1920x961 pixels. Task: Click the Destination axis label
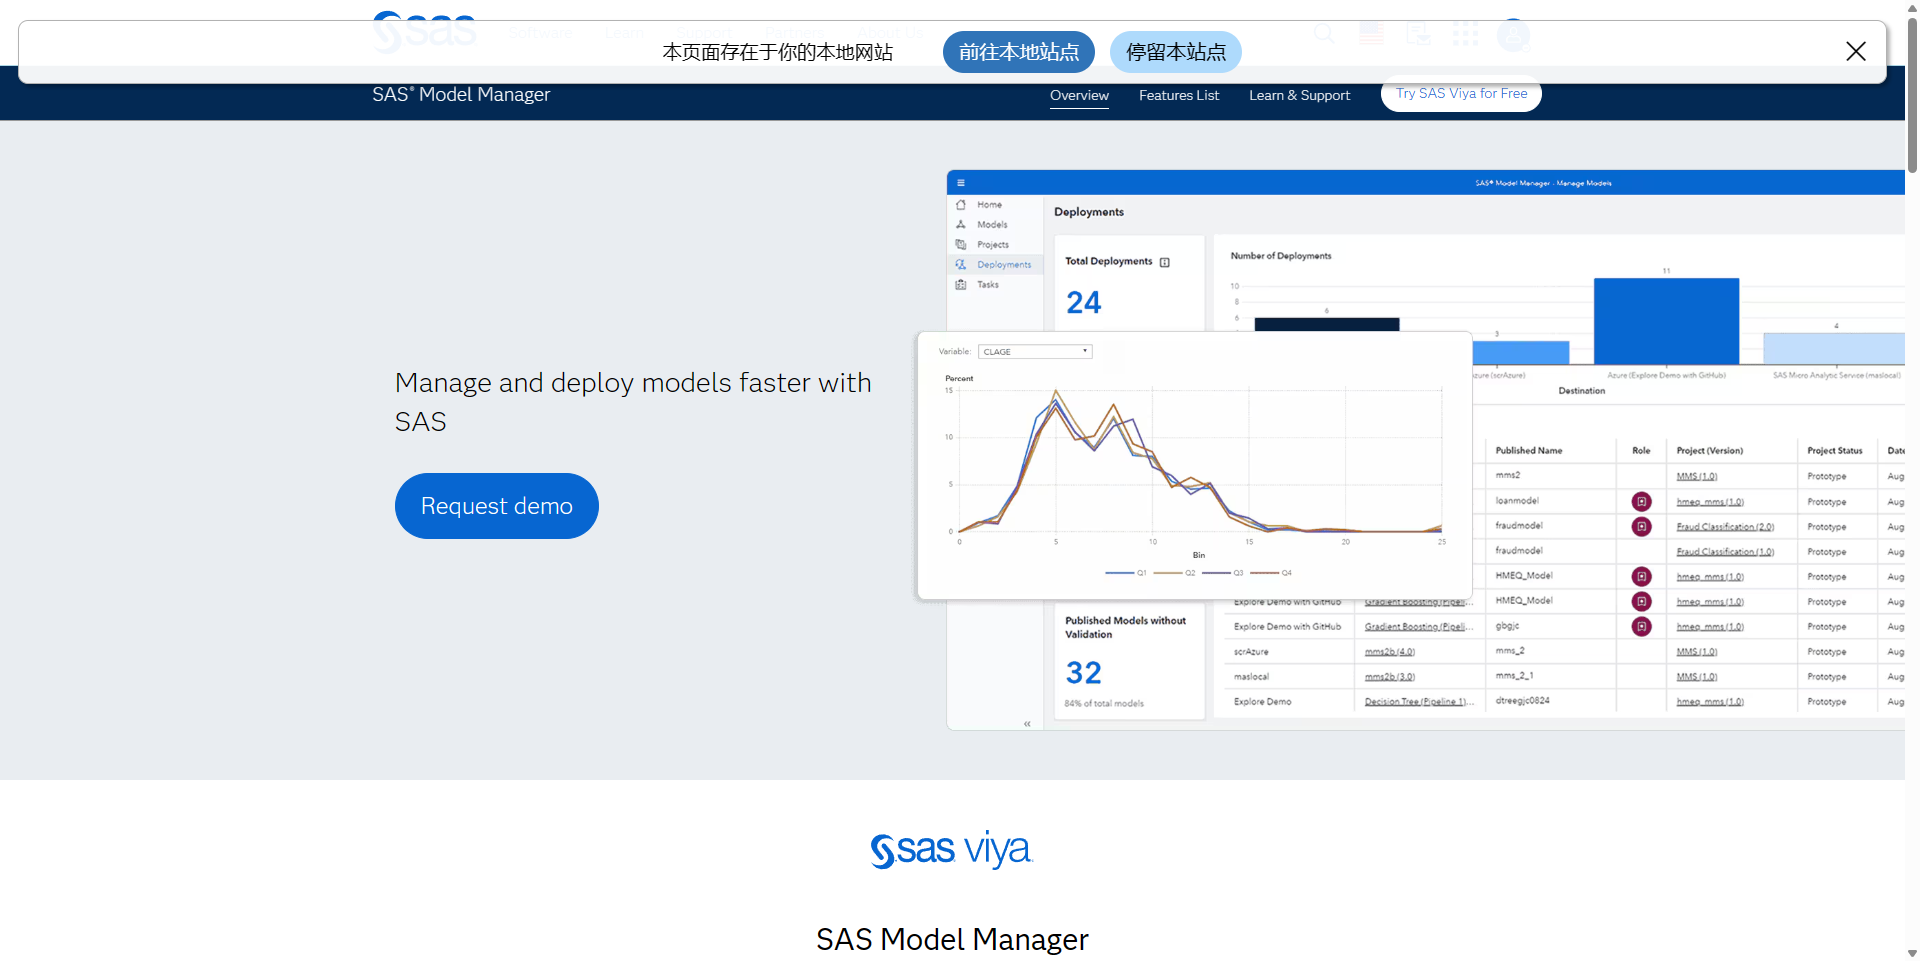(x=1581, y=391)
